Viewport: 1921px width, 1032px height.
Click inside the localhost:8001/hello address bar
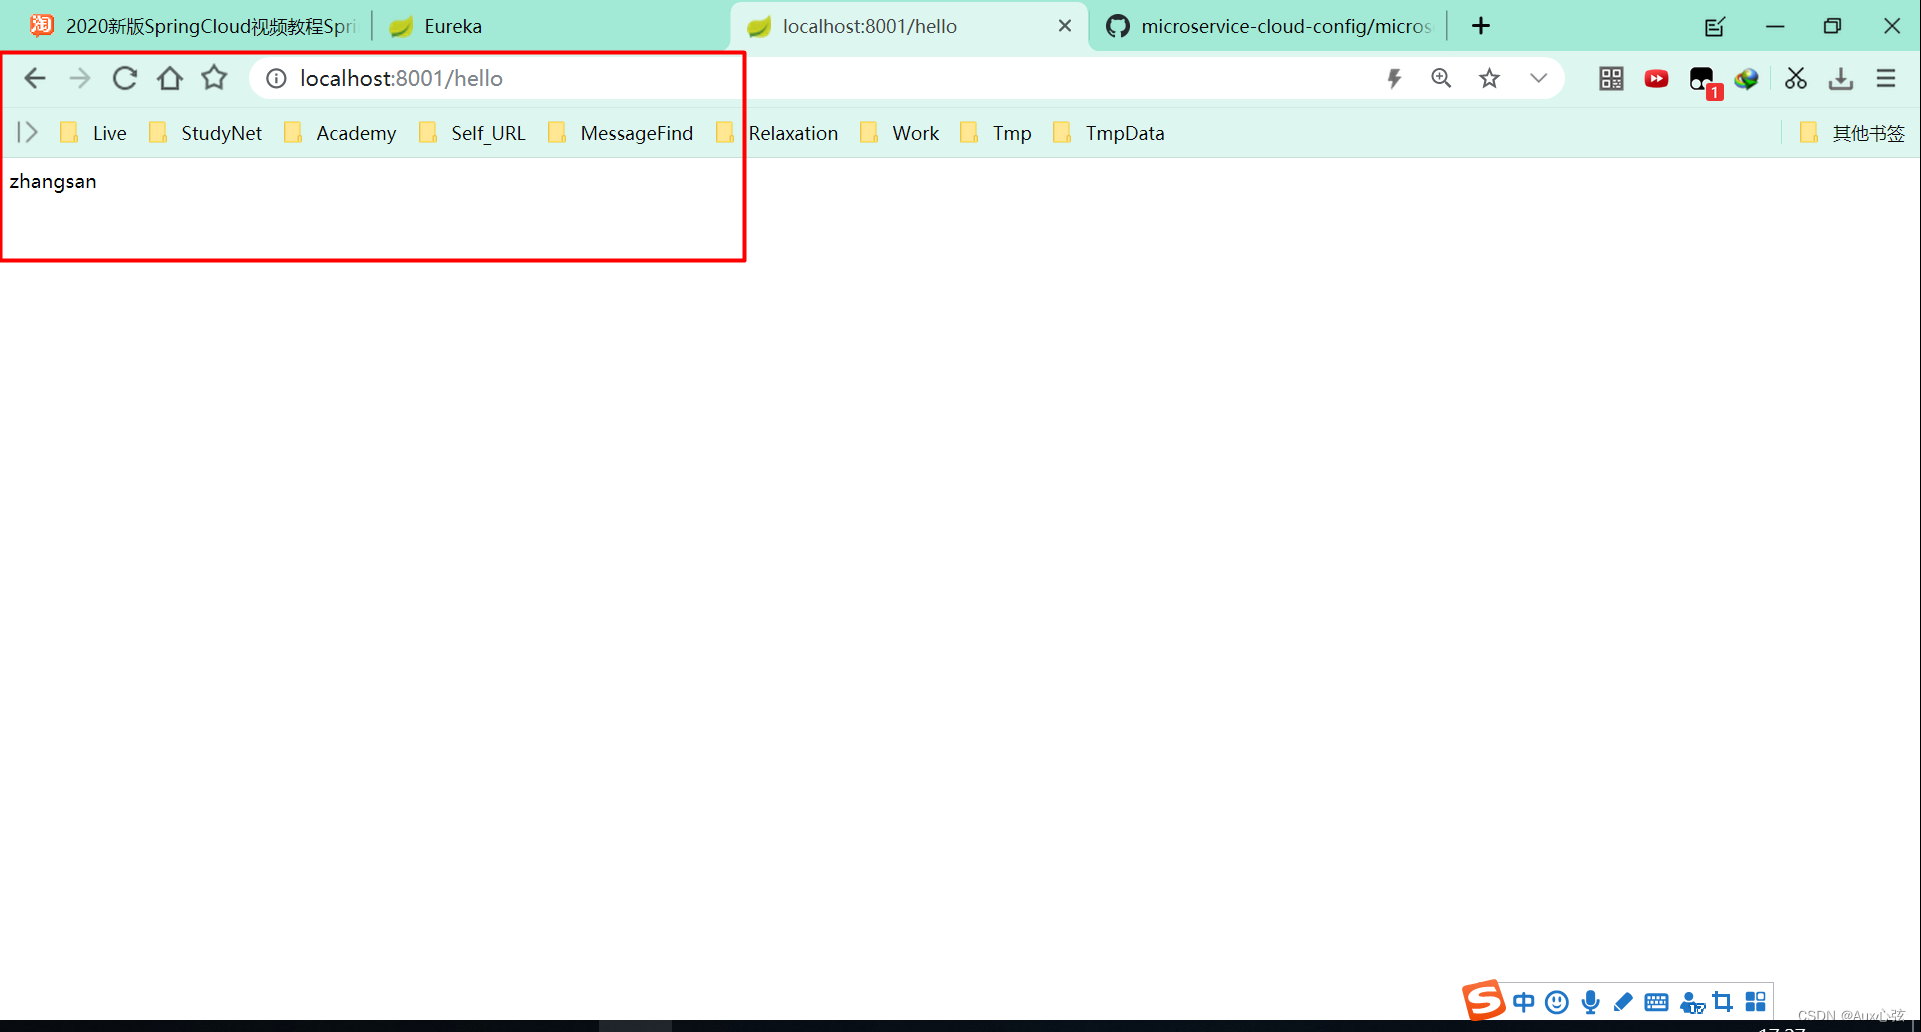click(x=500, y=78)
